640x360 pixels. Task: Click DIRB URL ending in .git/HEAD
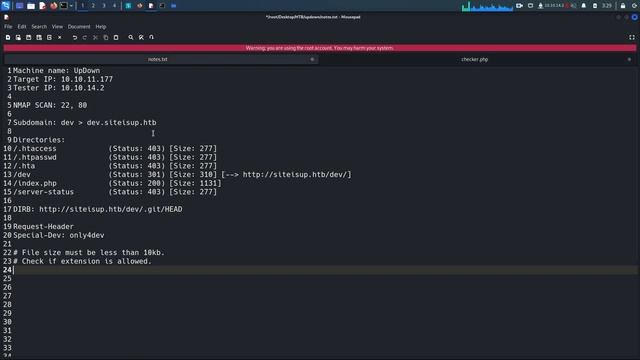pos(111,209)
